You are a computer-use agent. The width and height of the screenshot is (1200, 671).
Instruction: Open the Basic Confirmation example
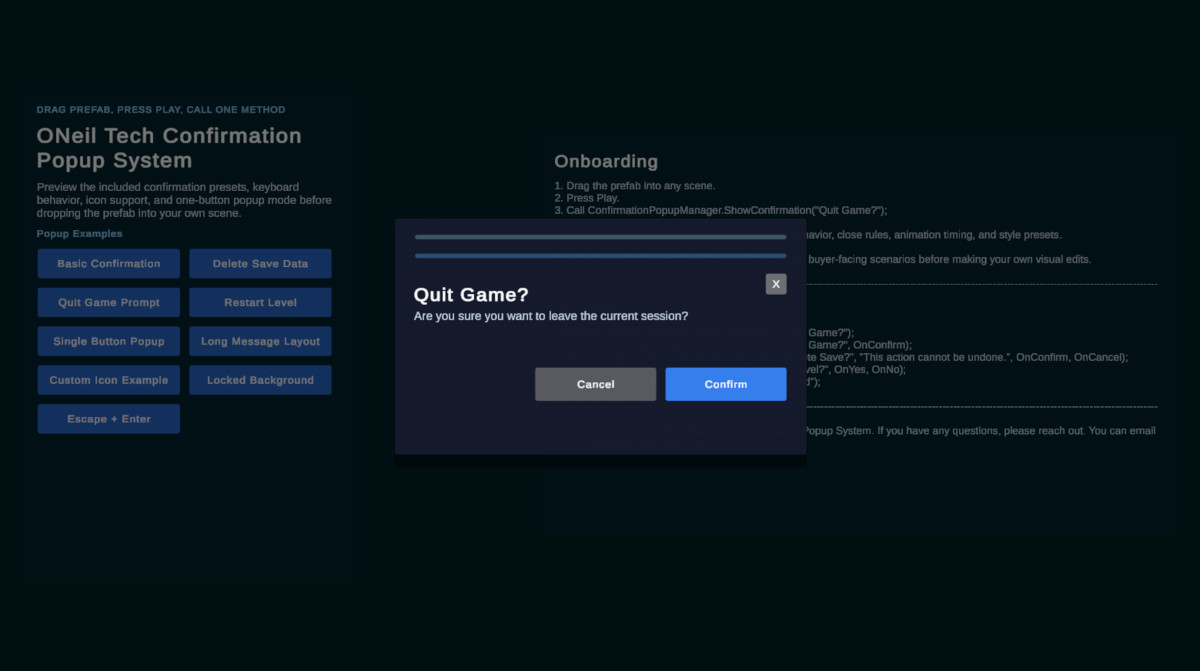coord(109,264)
